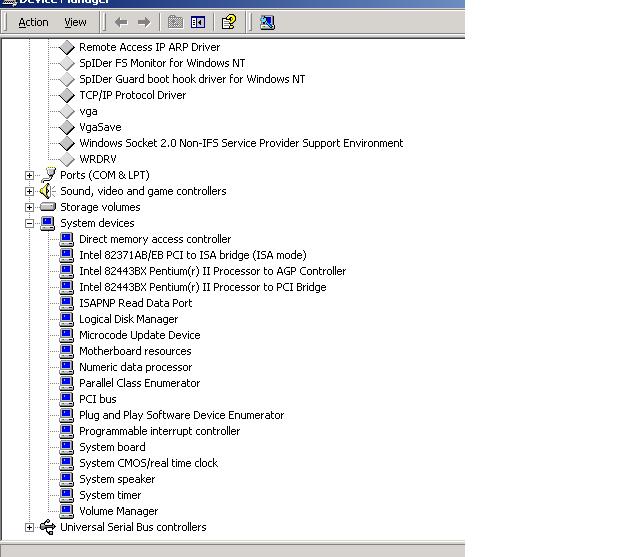Click the Storage volumes drive icon
This screenshot has width=640, height=557.
48,207
